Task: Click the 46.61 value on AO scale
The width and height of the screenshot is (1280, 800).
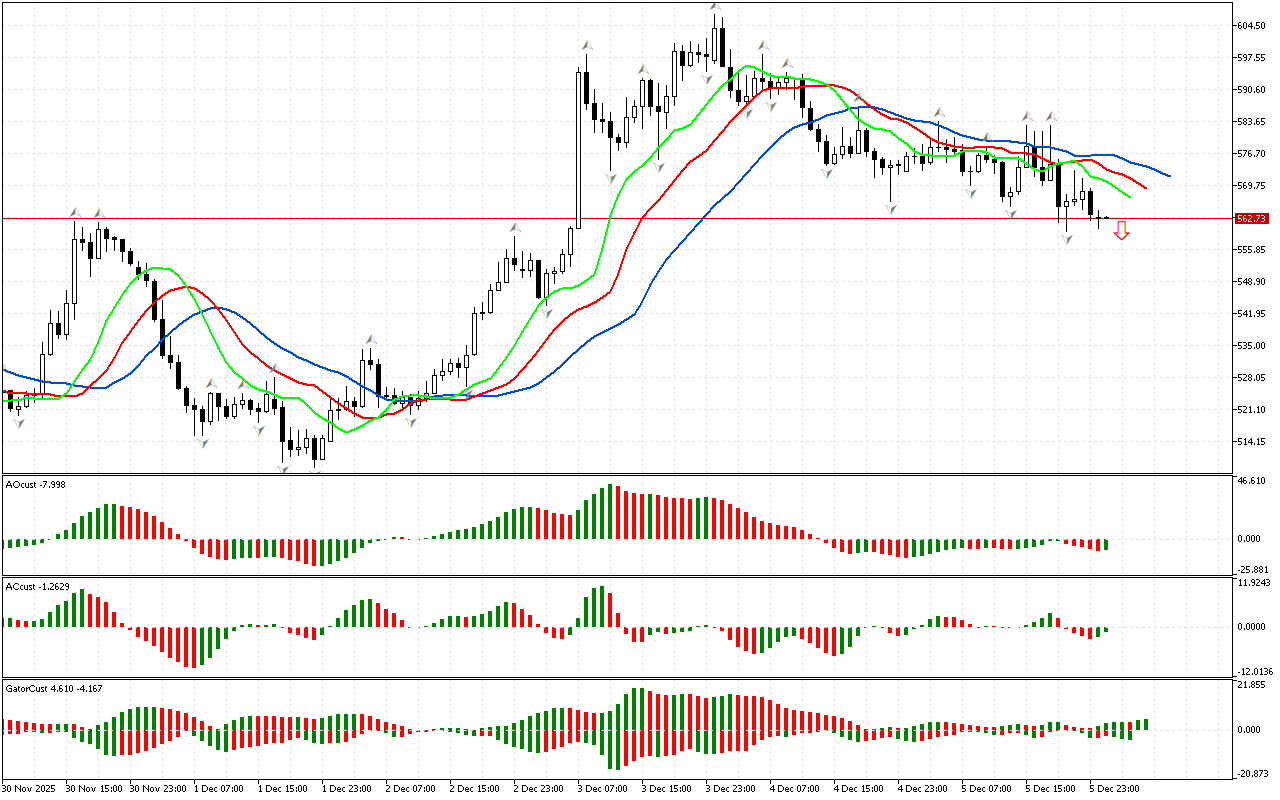Action: click(1252, 481)
